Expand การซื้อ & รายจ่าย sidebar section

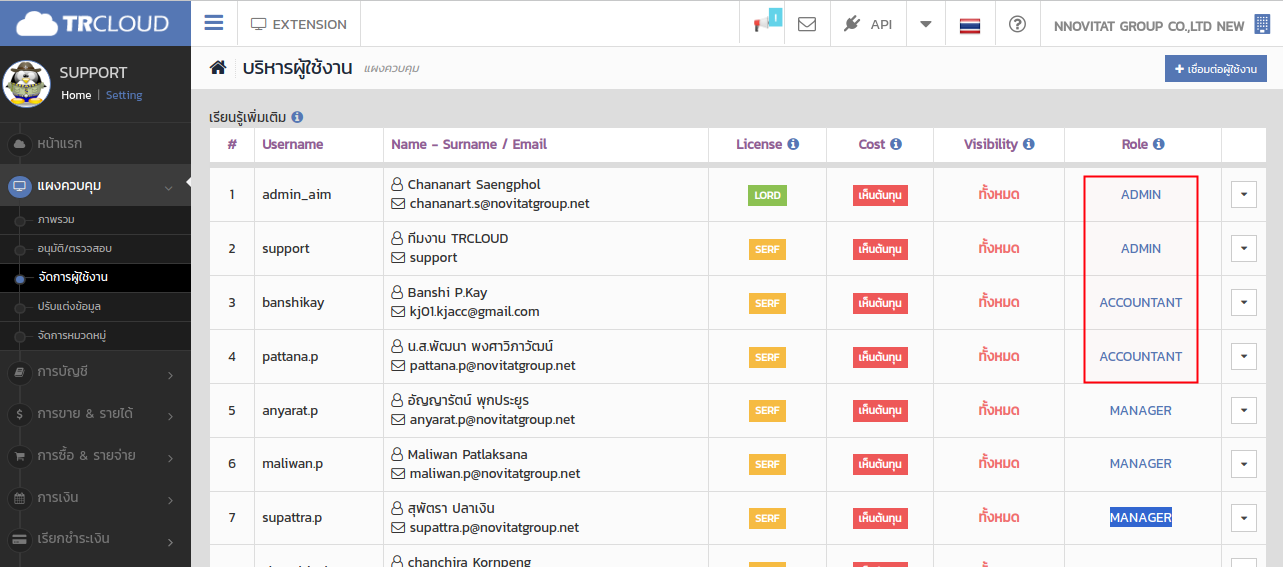click(95, 455)
